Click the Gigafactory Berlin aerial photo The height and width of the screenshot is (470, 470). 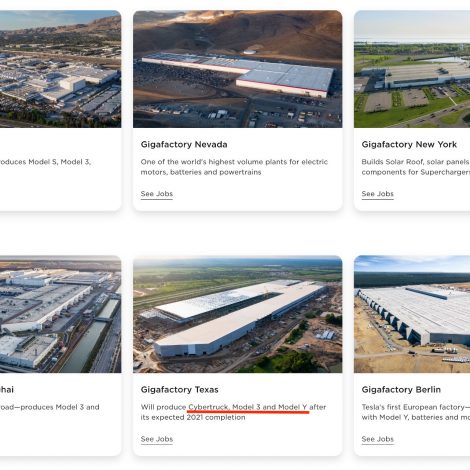pyautogui.click(x=412, y=314)
